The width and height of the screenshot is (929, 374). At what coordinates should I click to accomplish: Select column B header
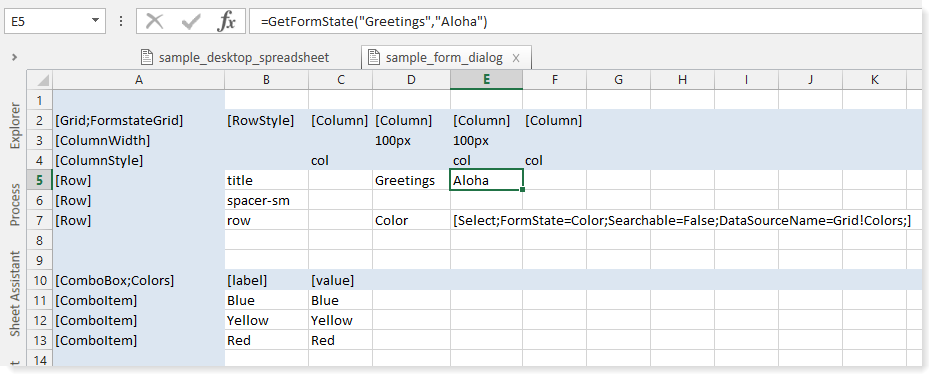pos(267,79)
